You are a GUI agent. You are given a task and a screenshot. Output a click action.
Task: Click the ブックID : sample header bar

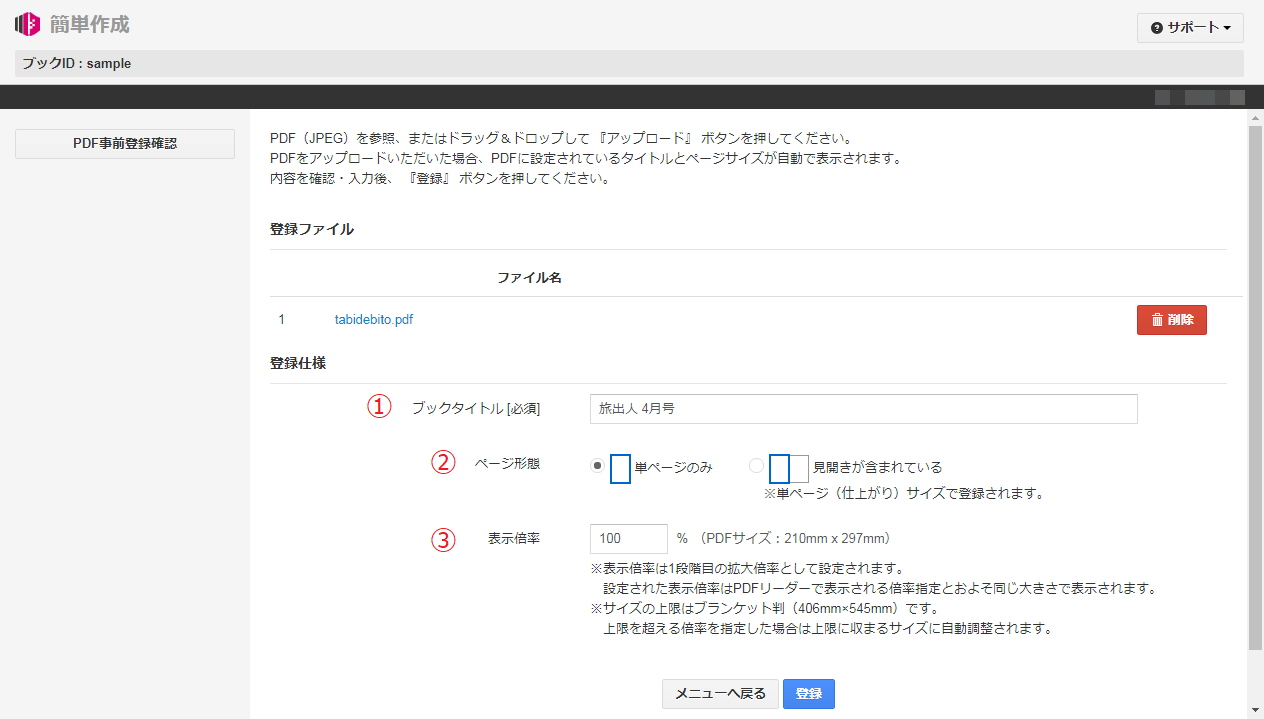click(629, 64)
